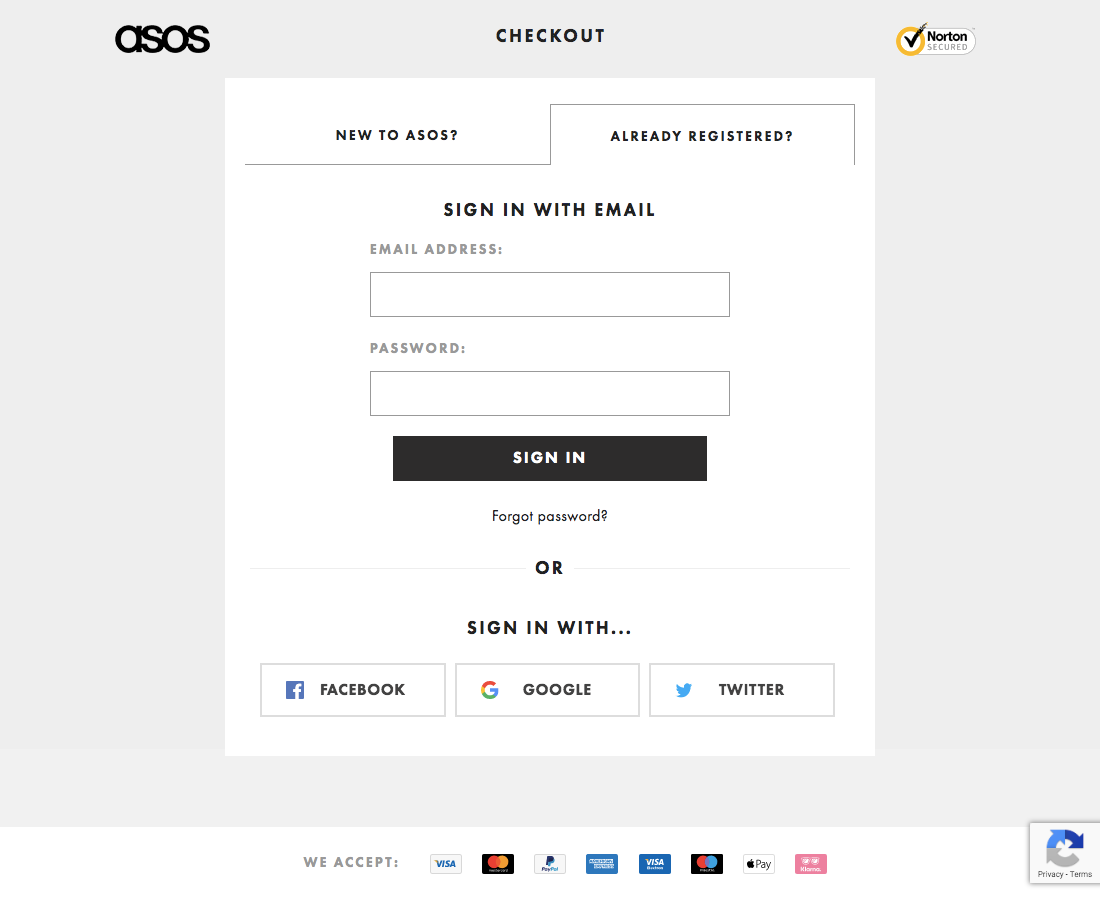This screenshot has height=897, width=1100.
Task: Click the ASOS logo
Action: tap(162, 39)
